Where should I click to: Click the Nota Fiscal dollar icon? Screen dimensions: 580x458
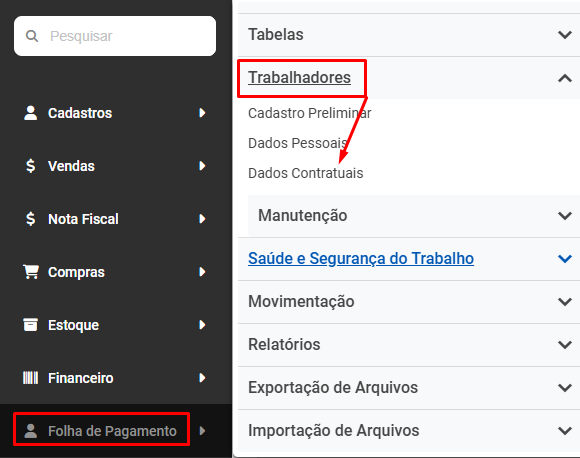tap(31, 219)
